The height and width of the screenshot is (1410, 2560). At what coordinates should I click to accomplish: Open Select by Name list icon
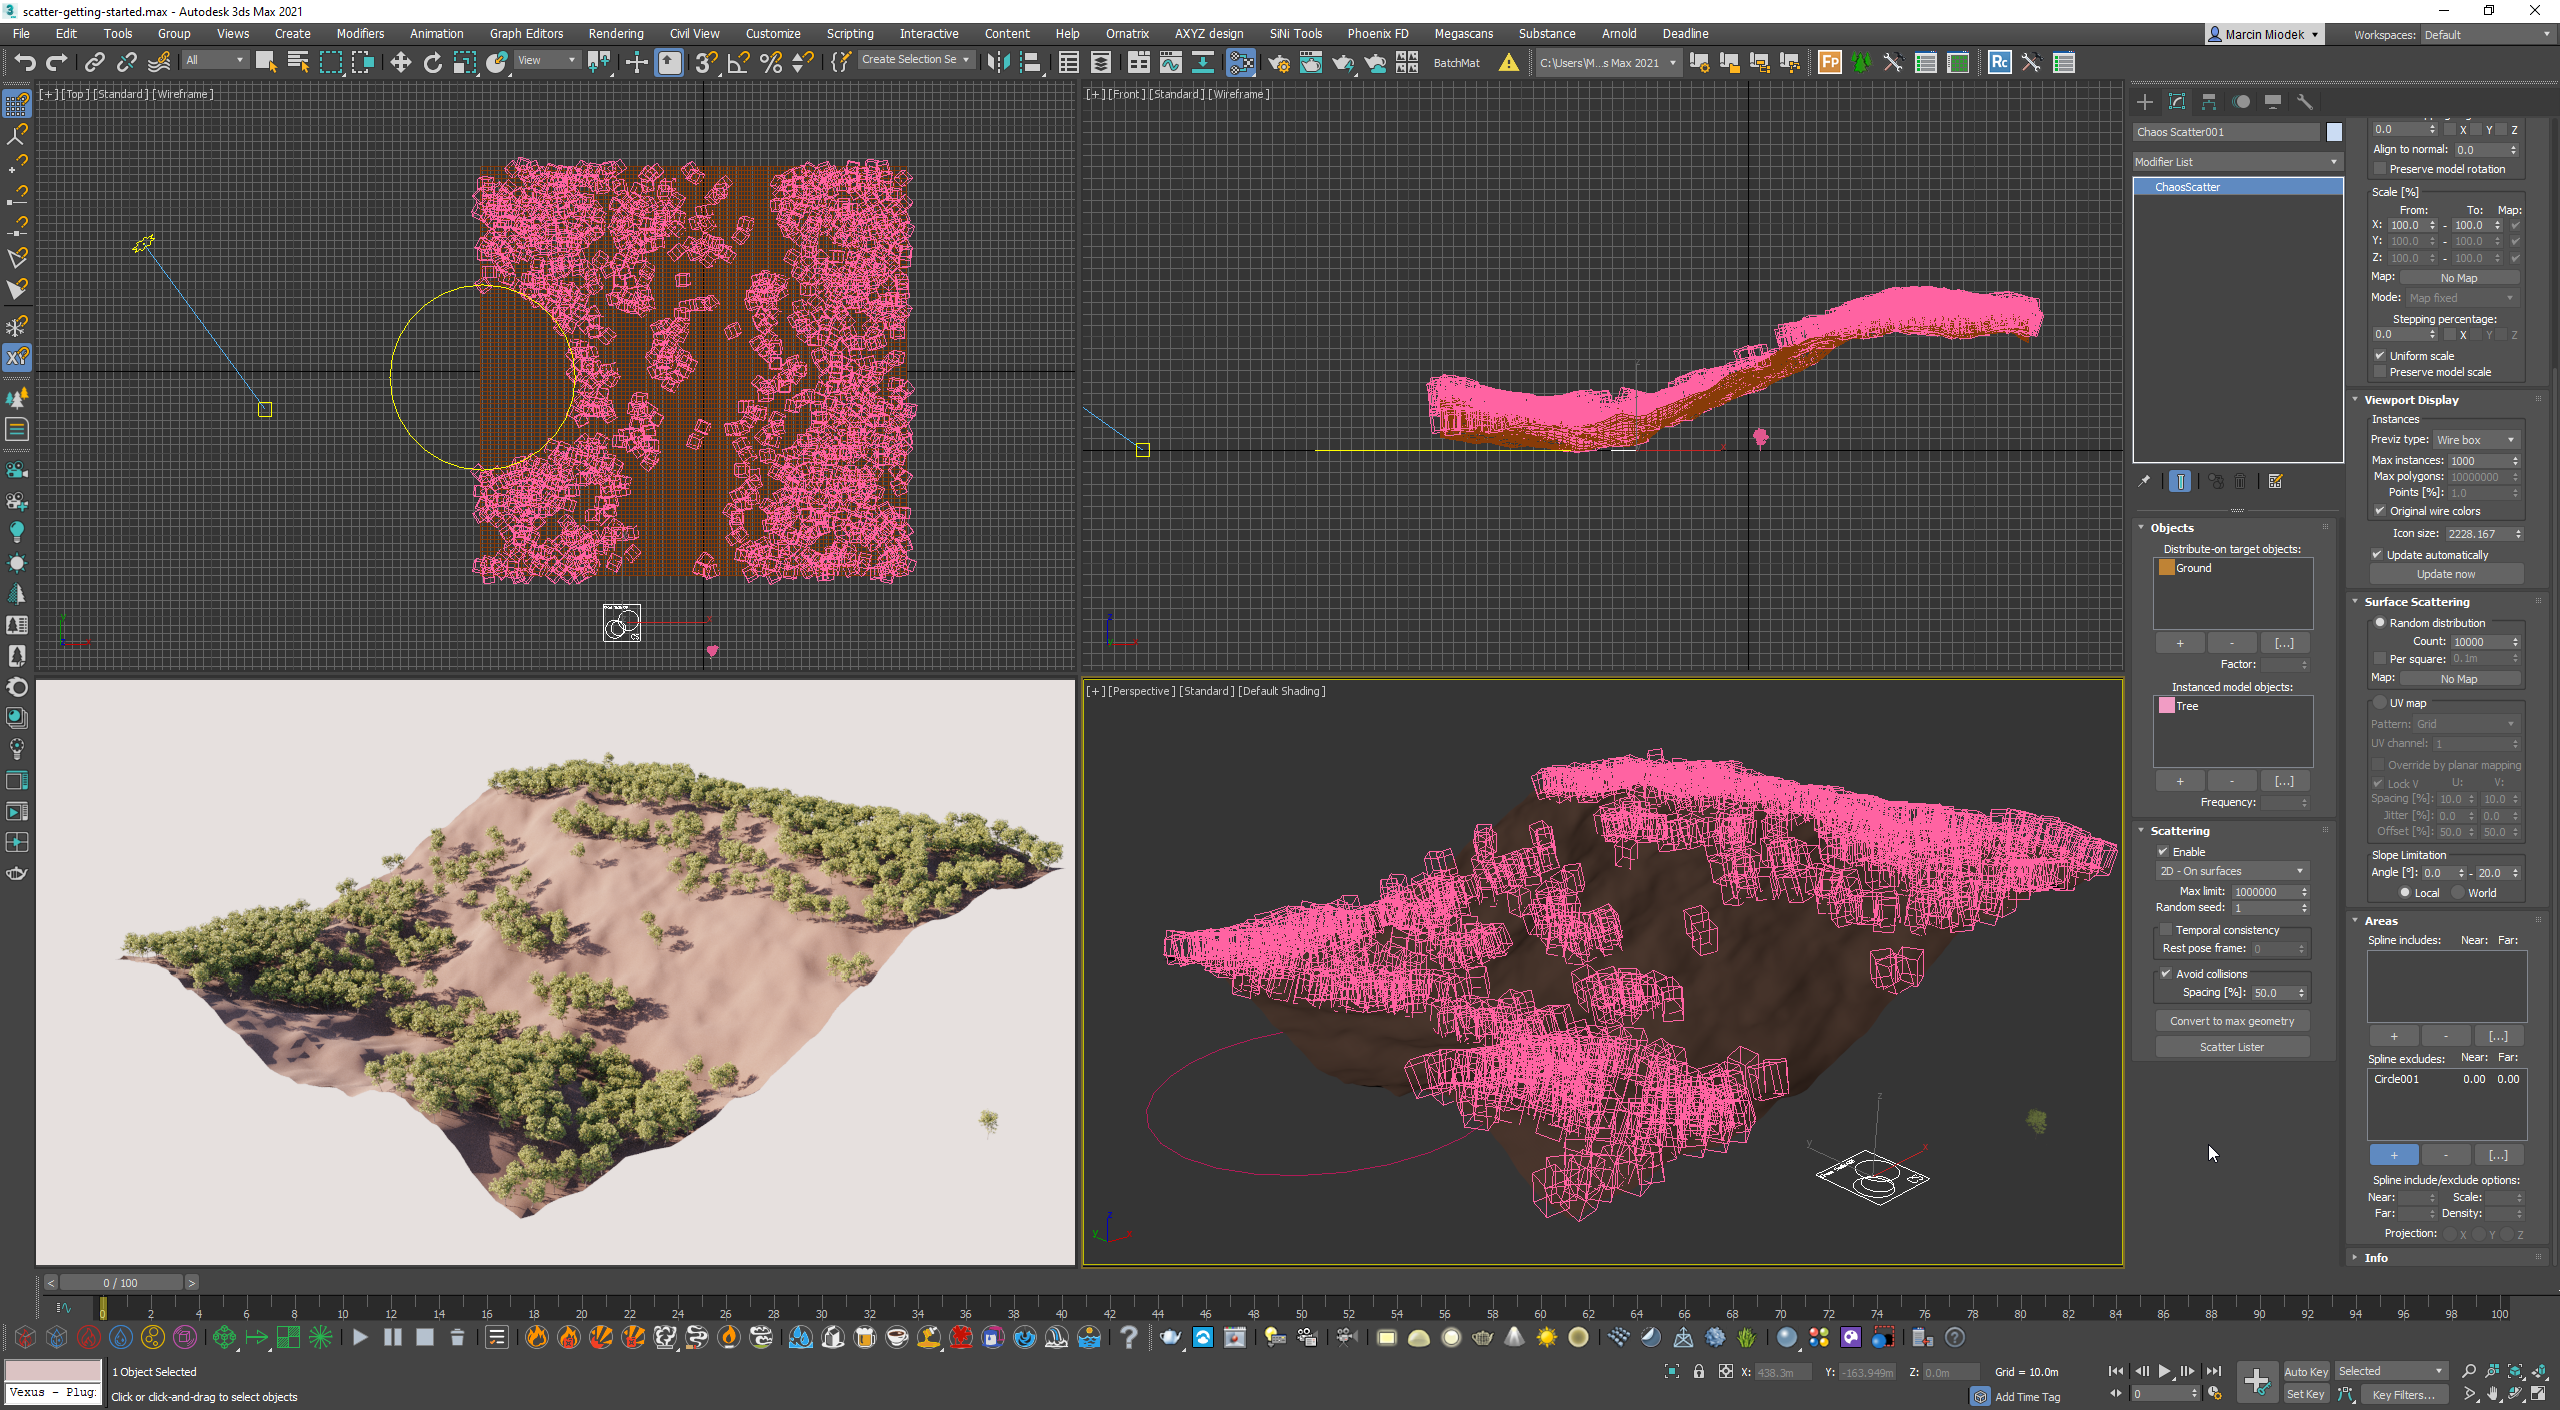coord(297,63)
